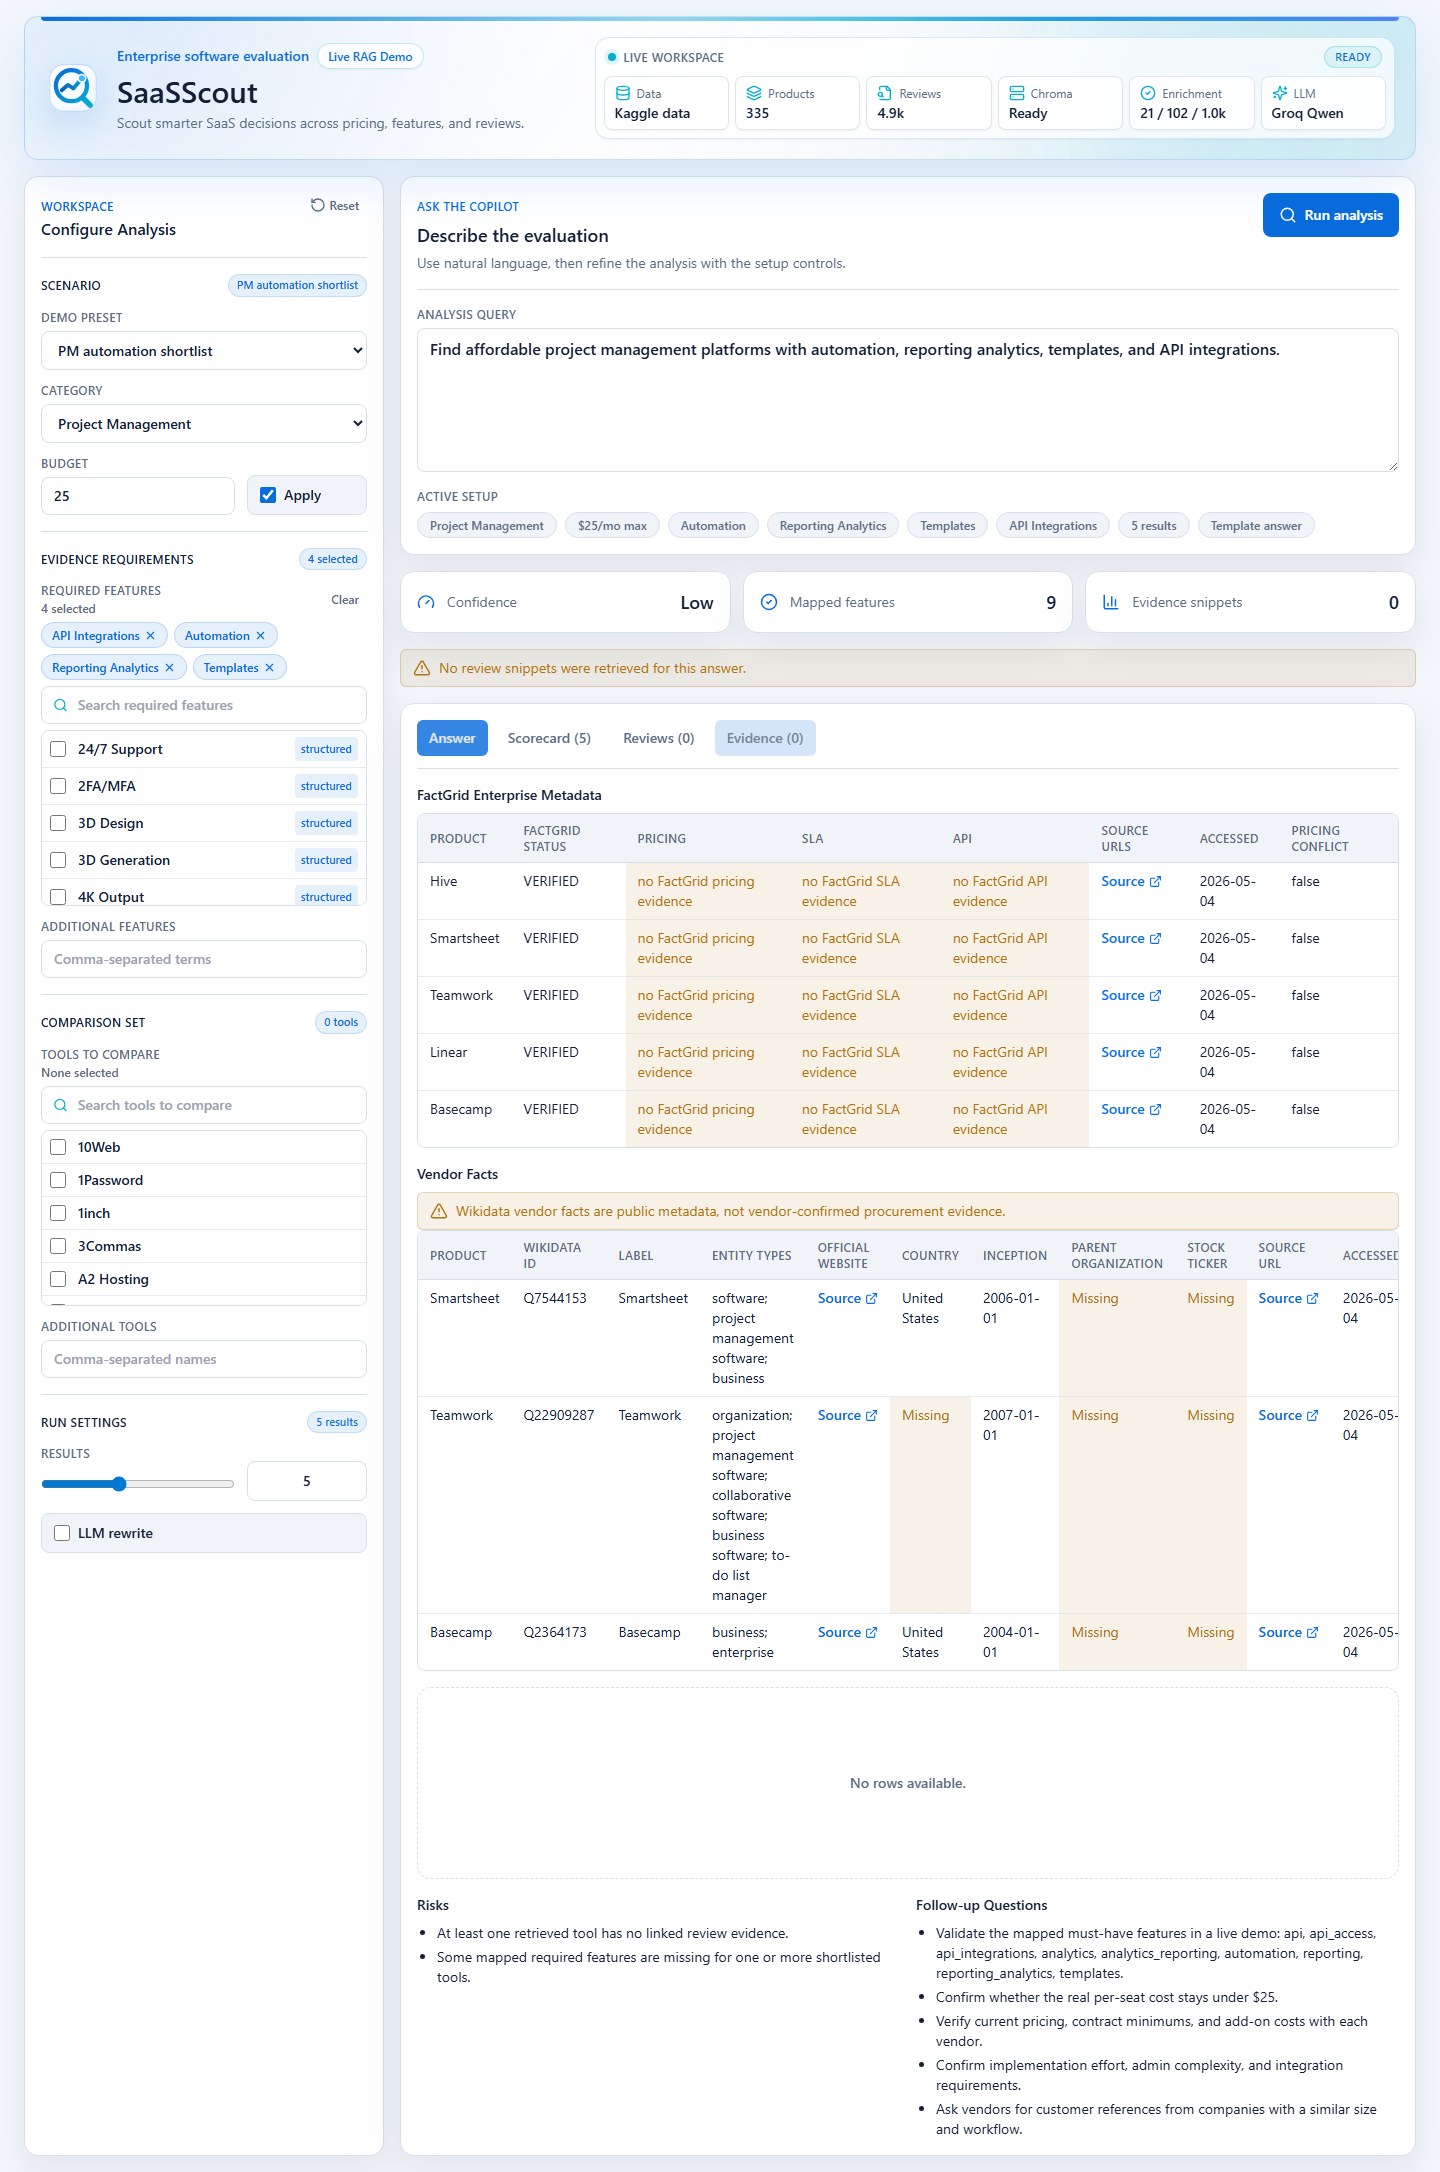Click the Run analysis button

pos(1330,215)
